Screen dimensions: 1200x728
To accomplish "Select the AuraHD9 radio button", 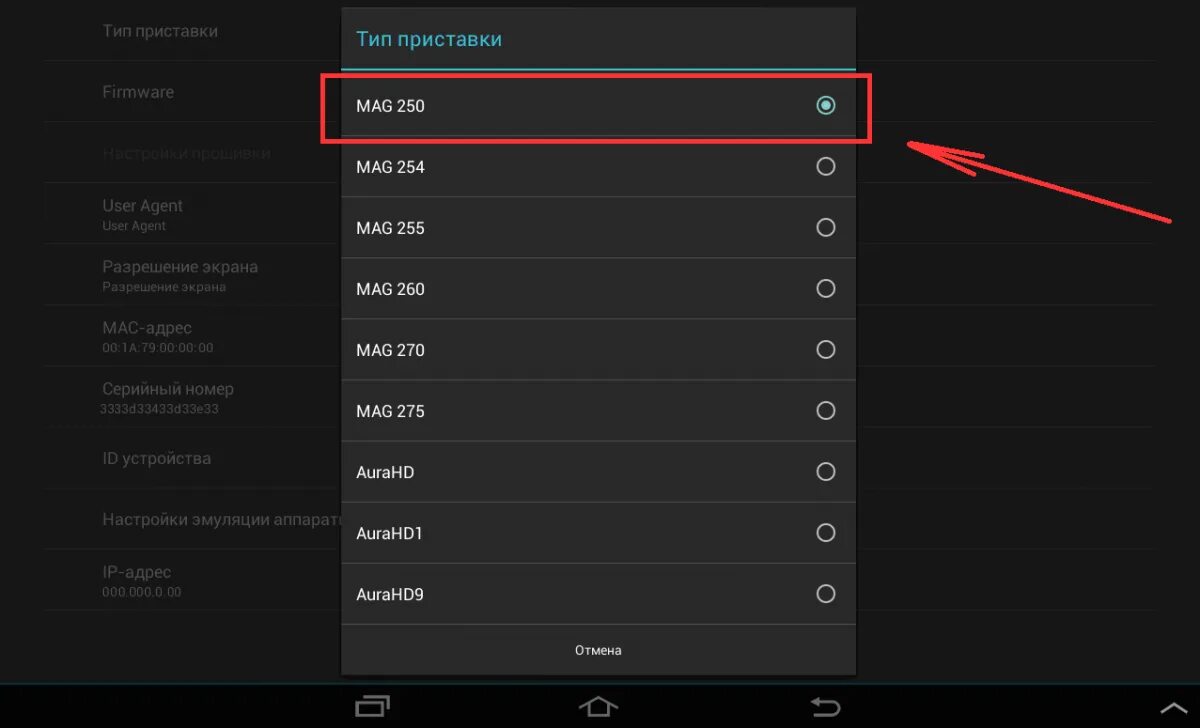I will pyautogui.click(x=826, y=593).
